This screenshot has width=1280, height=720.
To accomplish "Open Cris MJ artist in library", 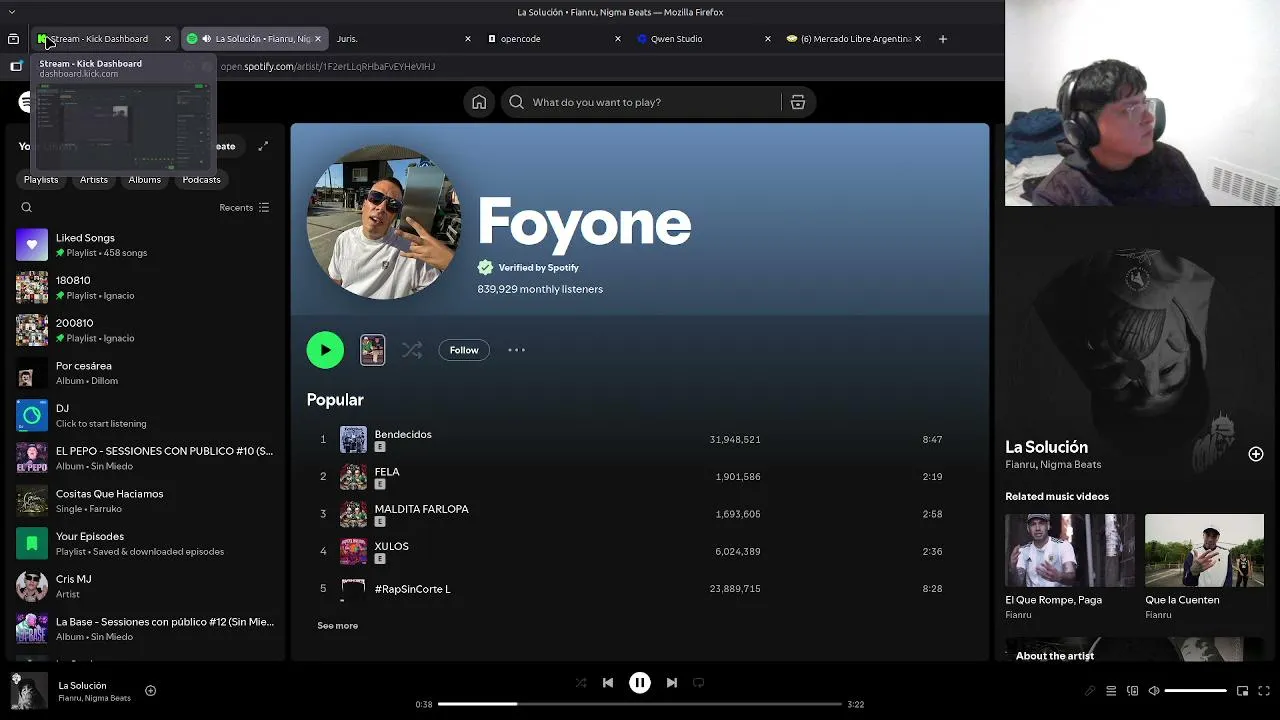I will pyautogui.click(x=145, y=586).
